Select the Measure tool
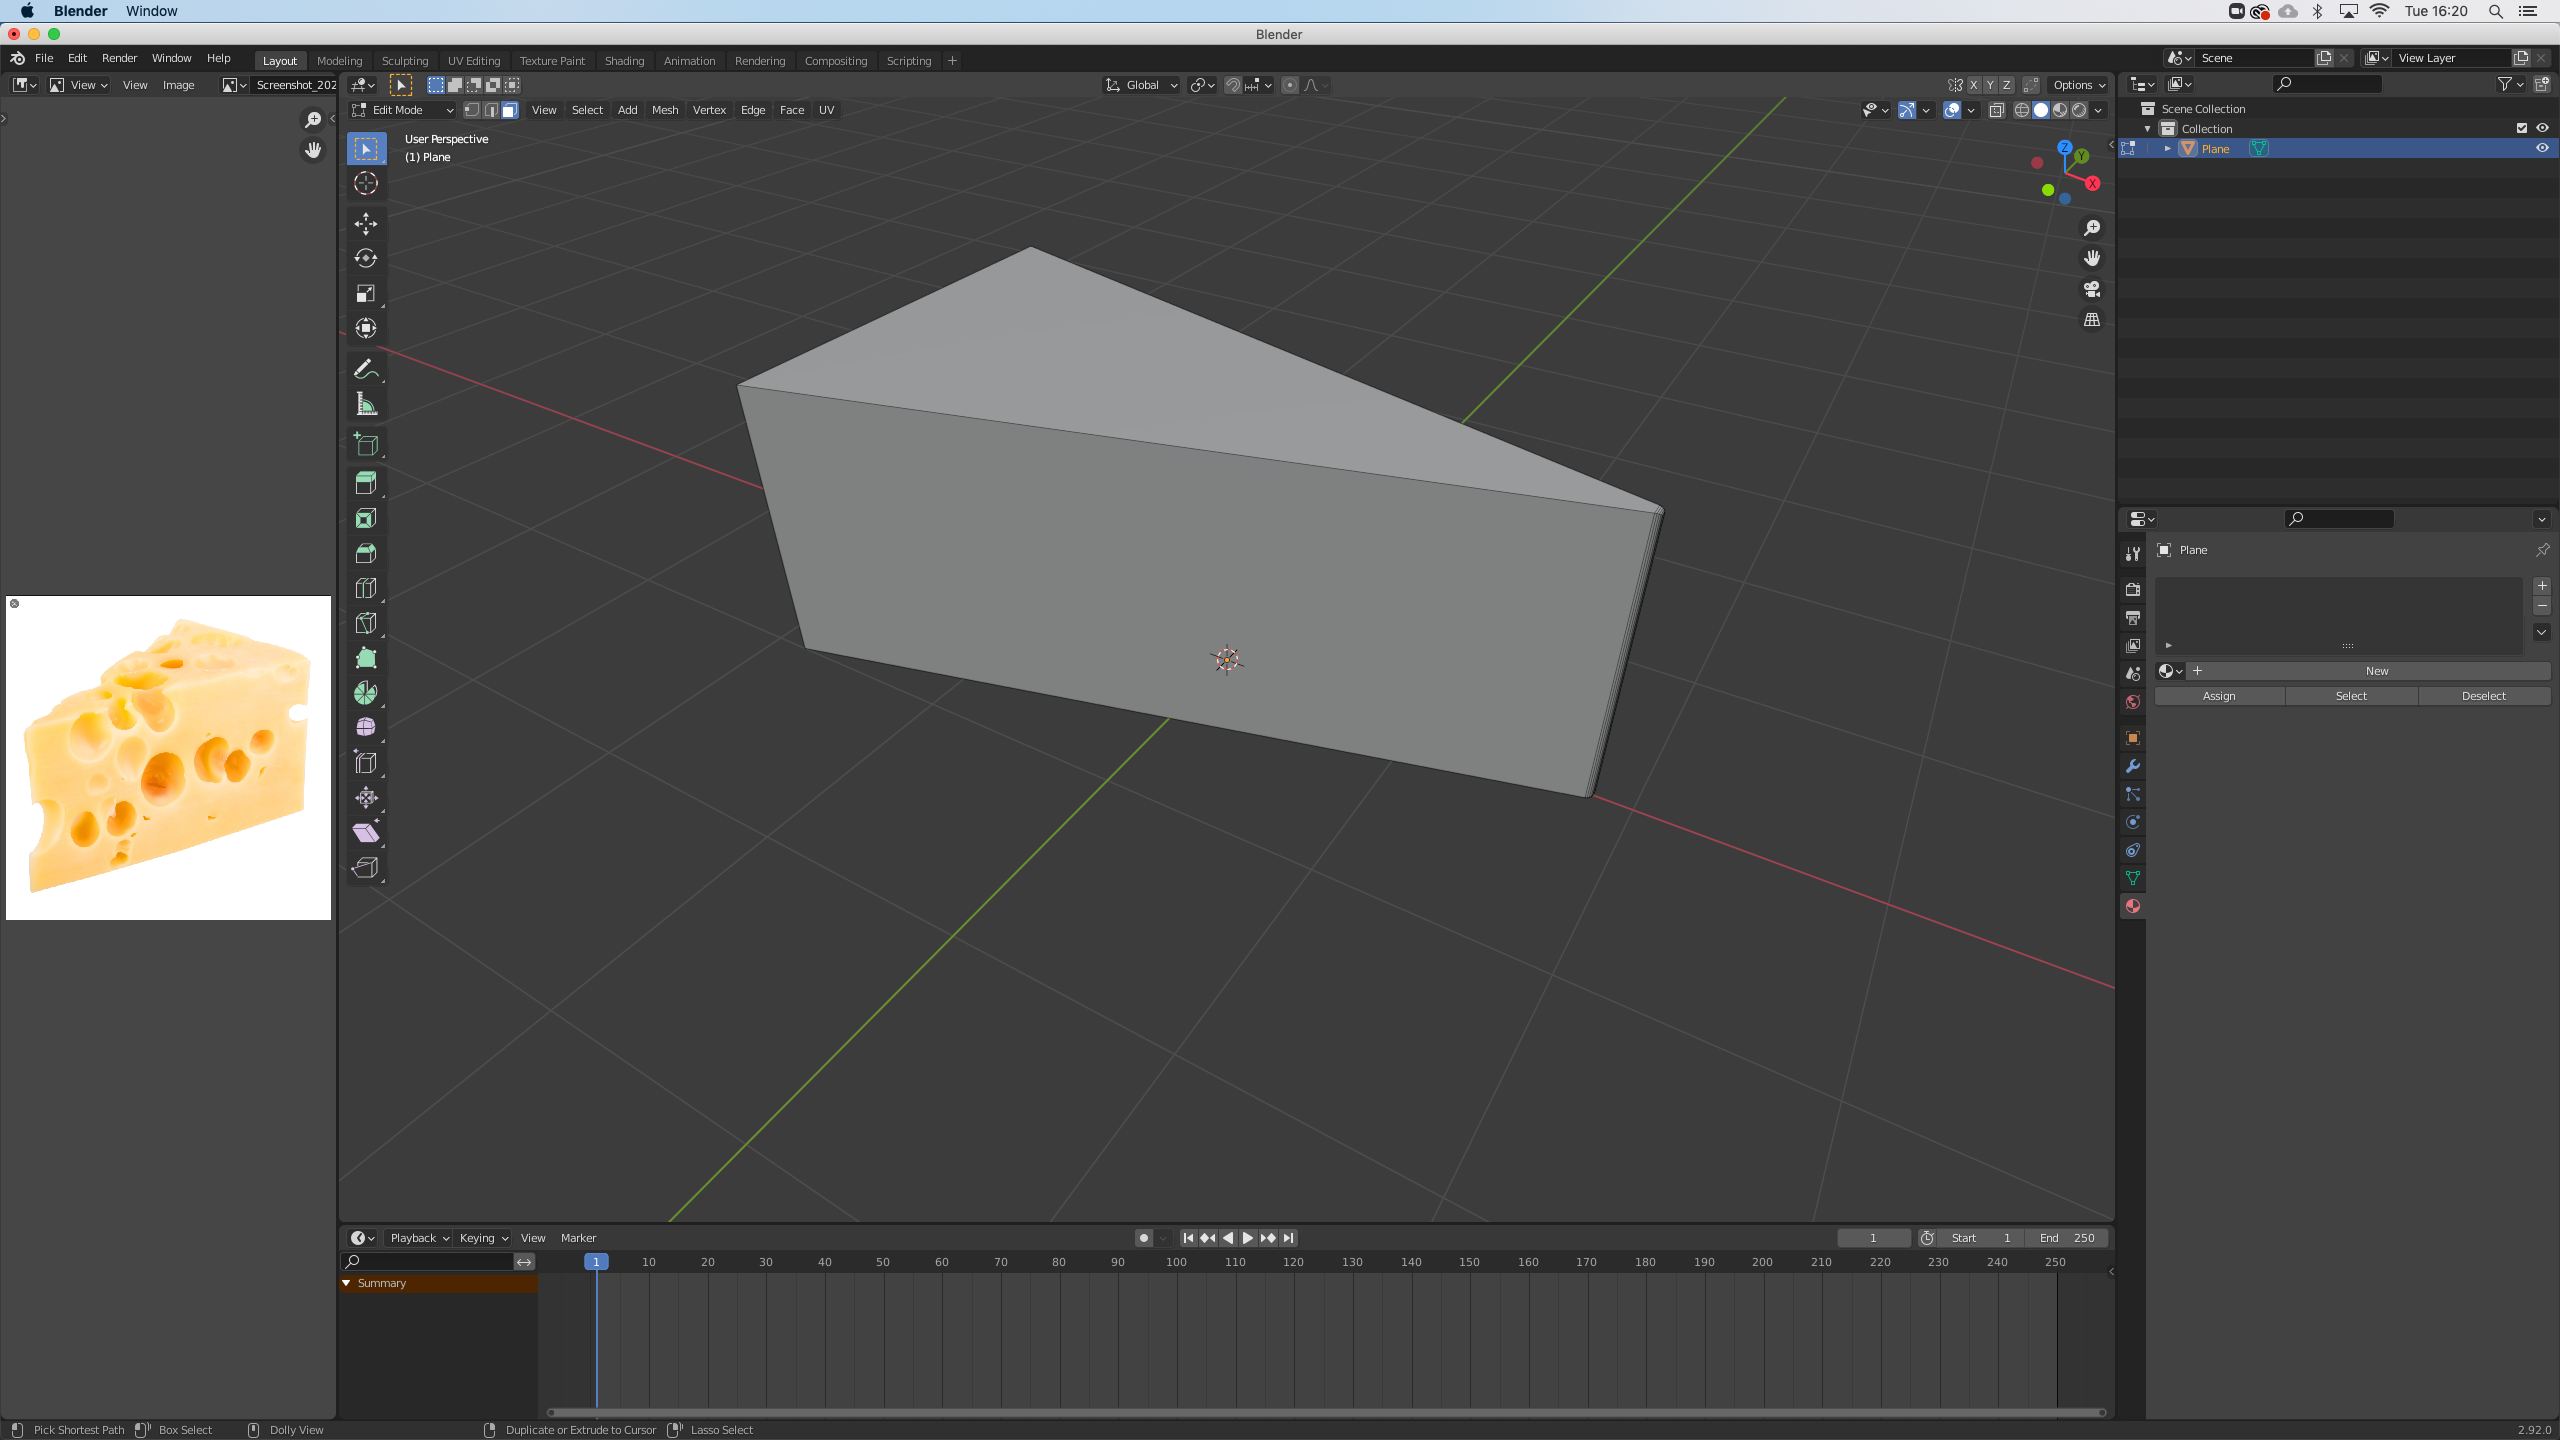This screenshot has width=2560, height=1440. (x=366, y=405)
